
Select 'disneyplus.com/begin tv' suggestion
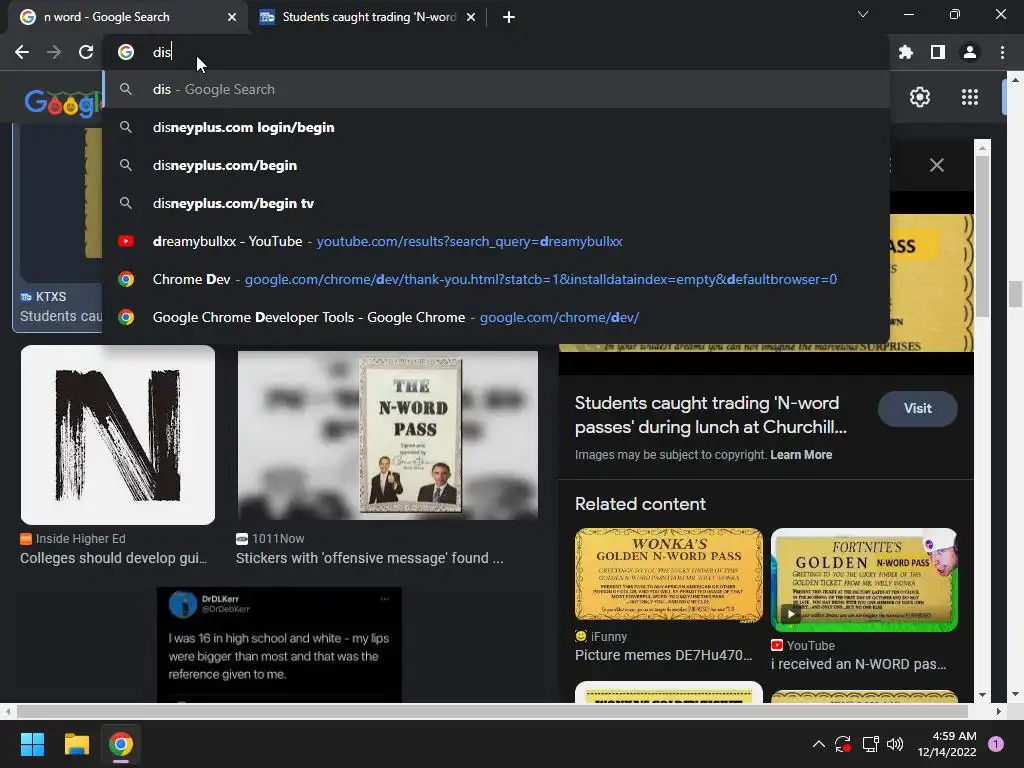[496, 203]
